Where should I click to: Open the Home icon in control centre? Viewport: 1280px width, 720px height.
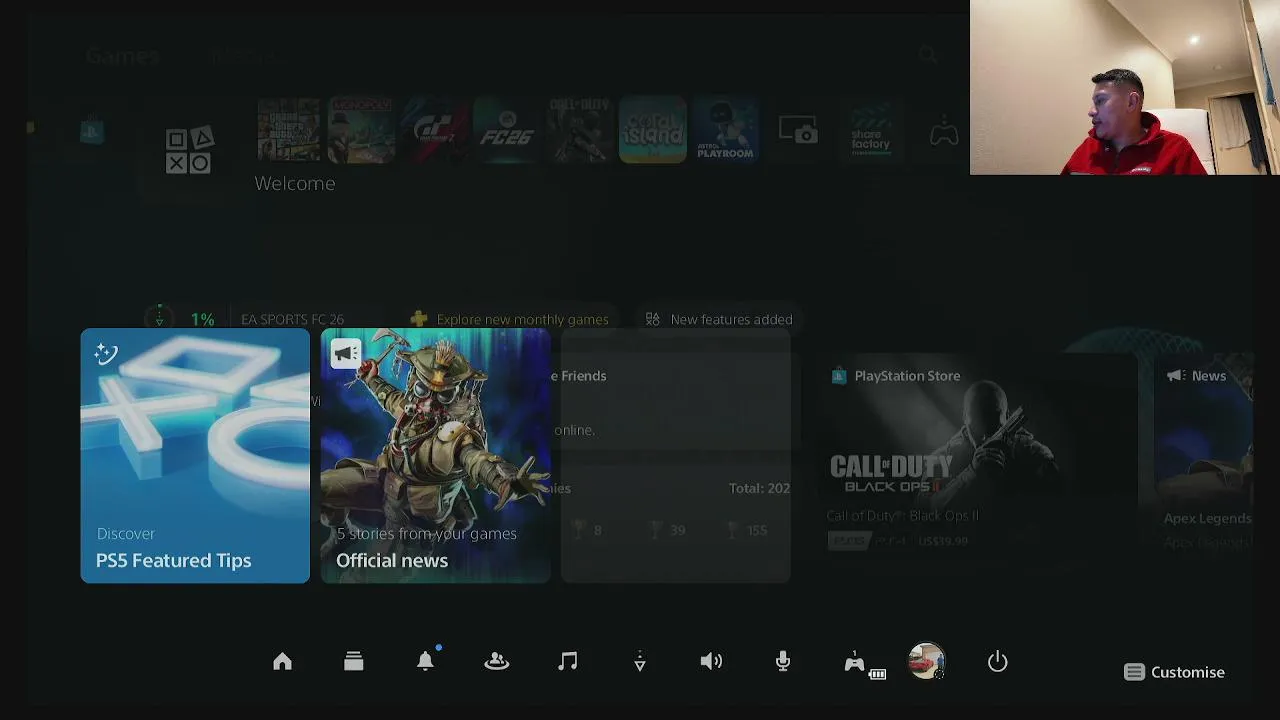click(x=282, y=662)
